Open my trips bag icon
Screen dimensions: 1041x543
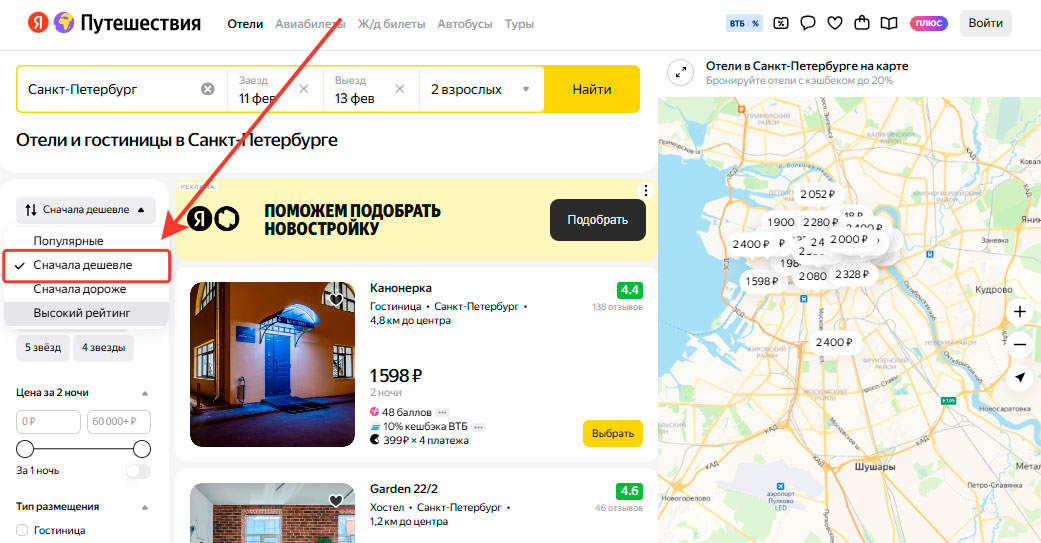pos(862,23)
